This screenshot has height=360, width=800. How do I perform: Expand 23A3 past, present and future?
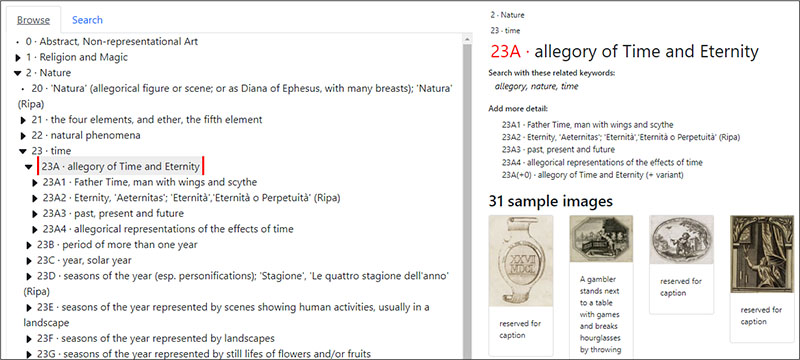35,214
